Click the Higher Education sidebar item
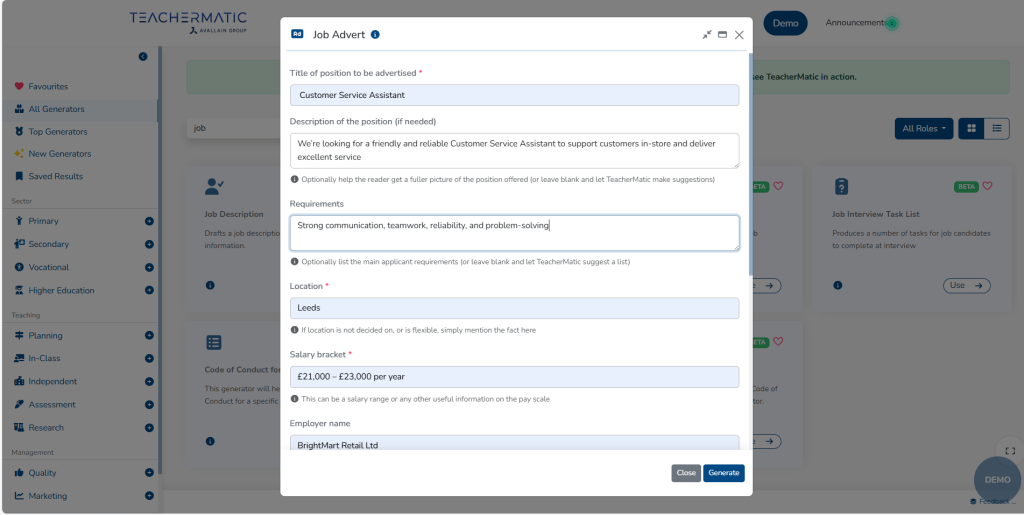Image resolution: width=1024 pixels, height=515 pixels. [x=61, y=290]
